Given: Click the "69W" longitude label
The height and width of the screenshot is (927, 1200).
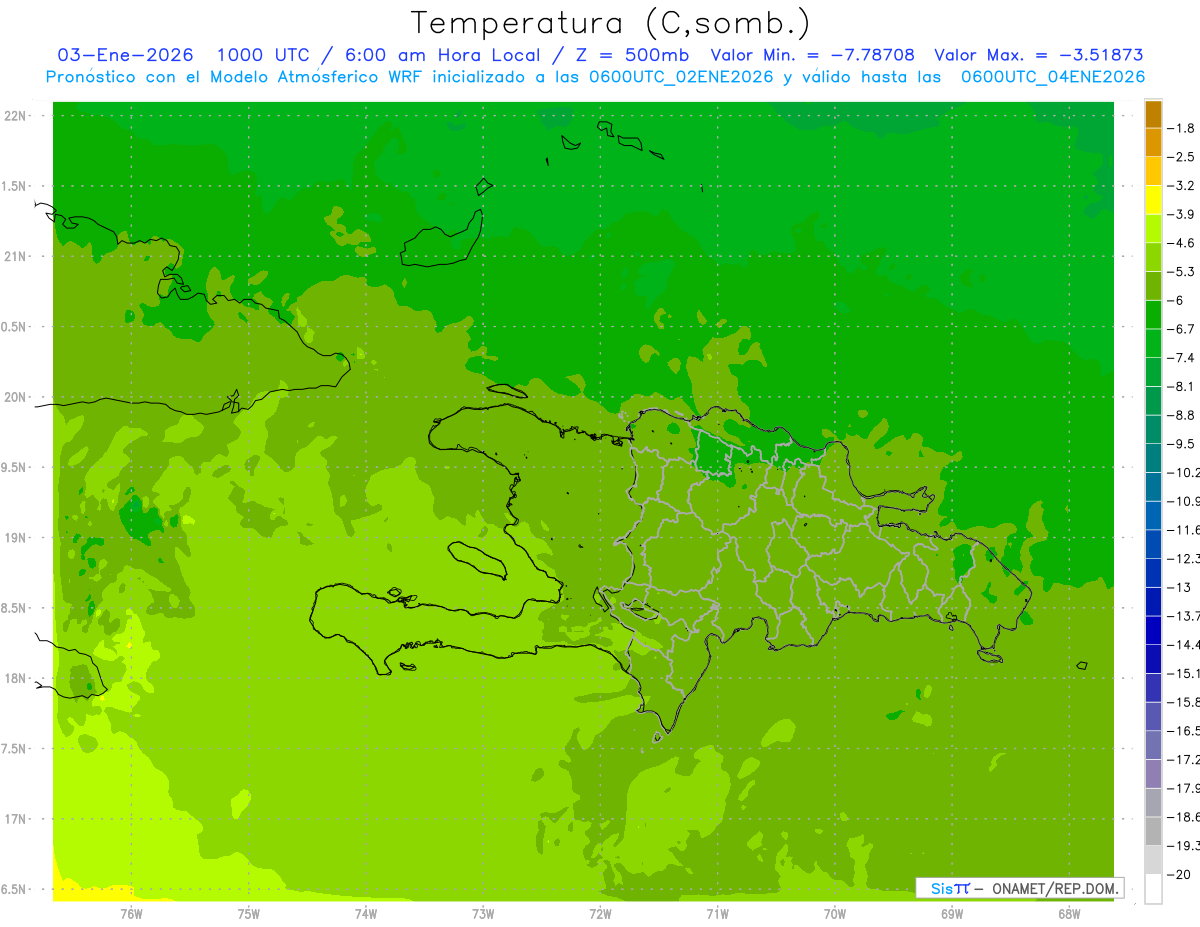Looking at the screenshot, I should point(952,913).
